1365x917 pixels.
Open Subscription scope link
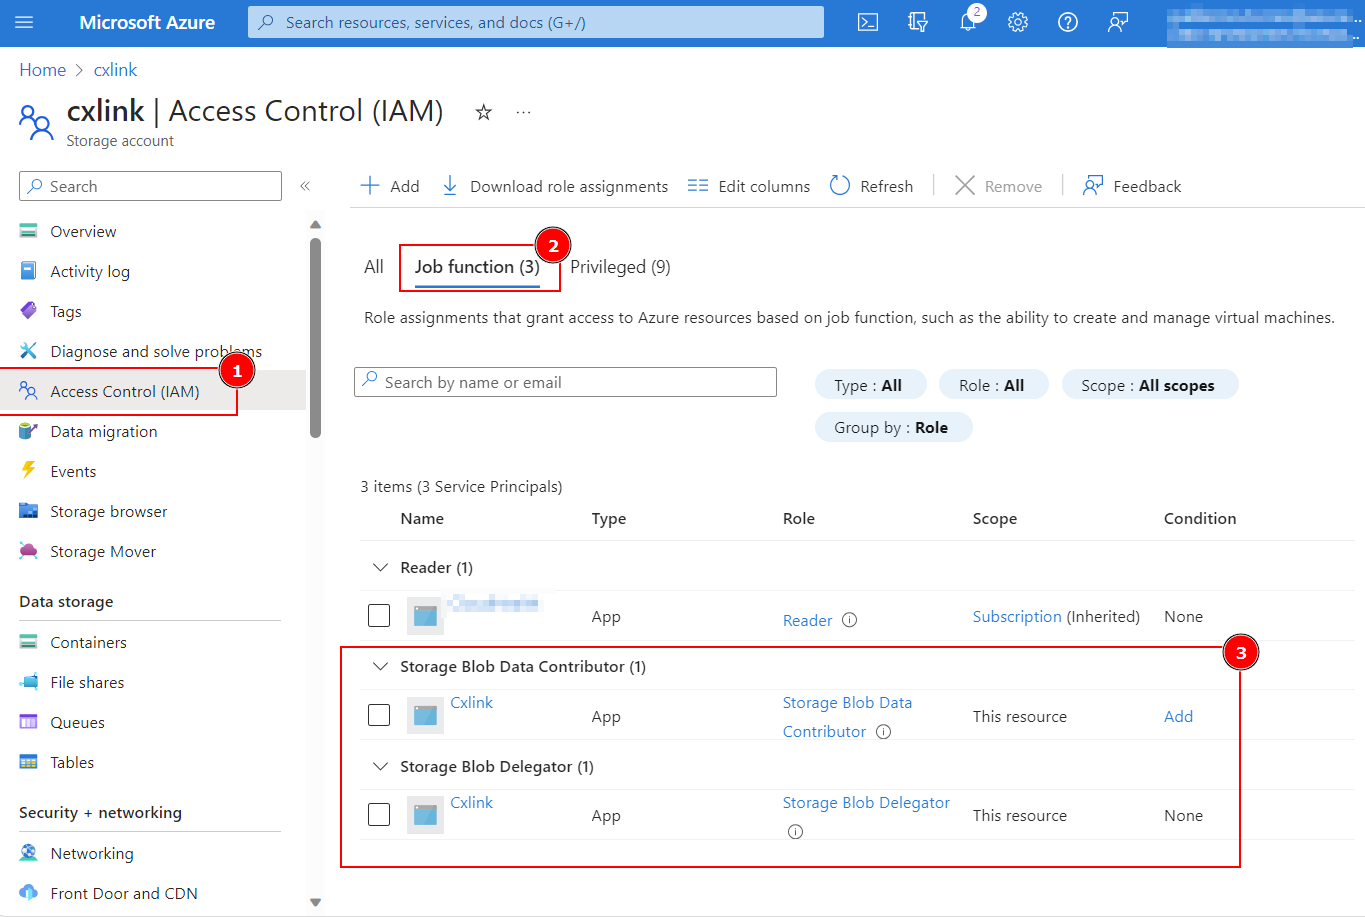point(1017,617)
